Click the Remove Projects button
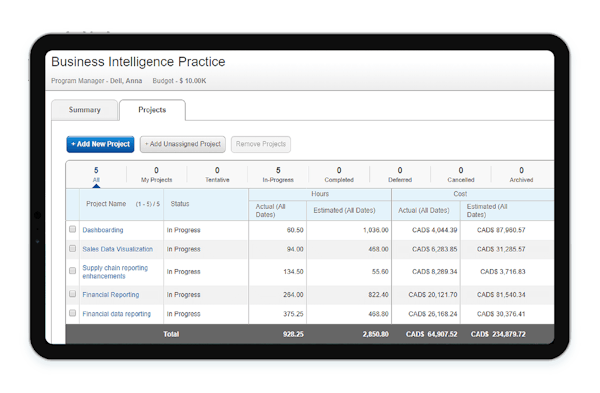This screenshot has height=393, width=600. coord(261,144)
